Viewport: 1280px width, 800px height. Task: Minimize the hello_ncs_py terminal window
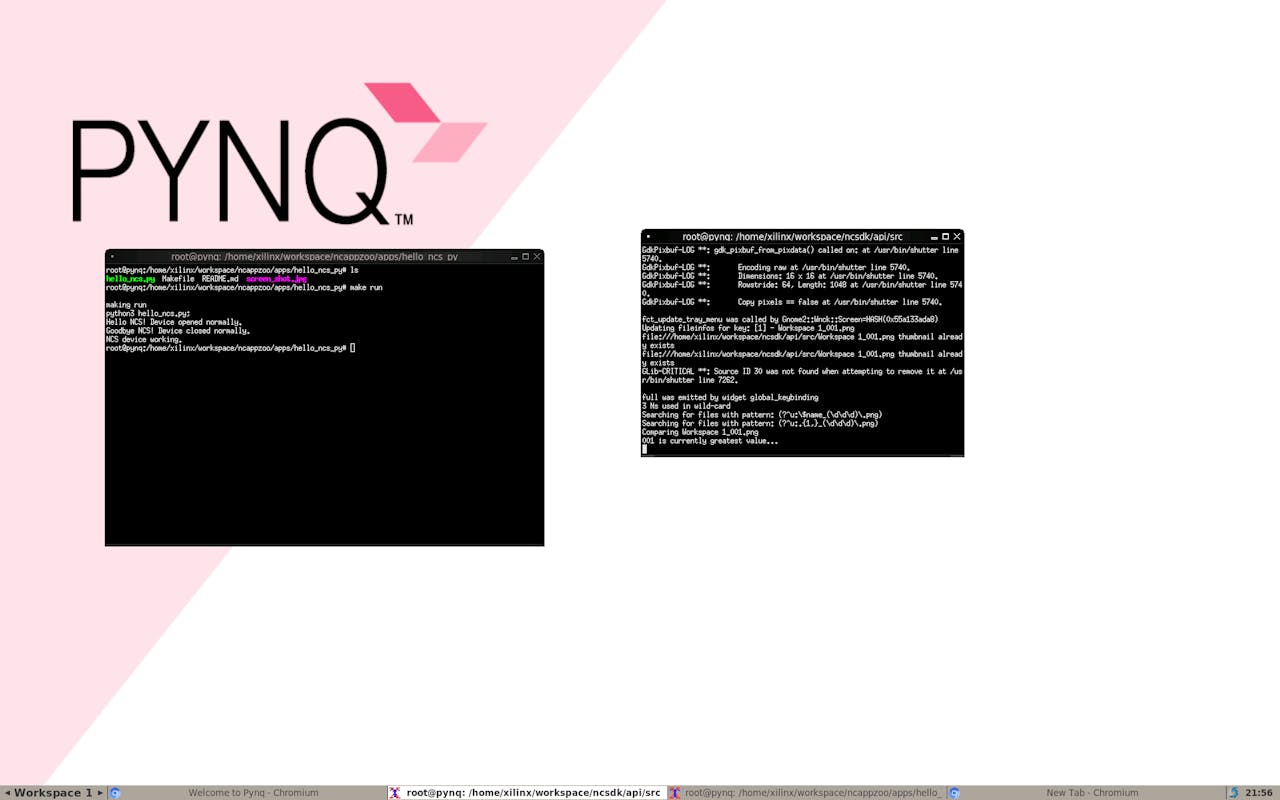point(514,257)
